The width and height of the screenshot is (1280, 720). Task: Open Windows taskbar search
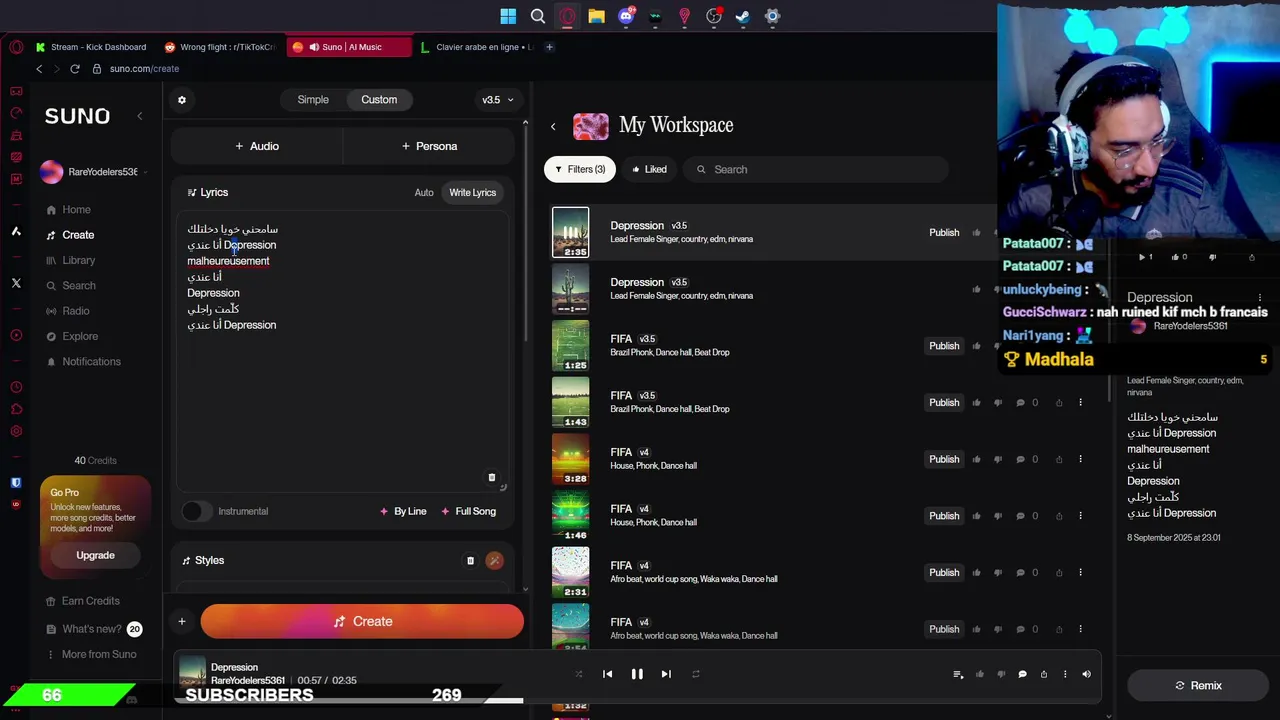click(538, 16)
